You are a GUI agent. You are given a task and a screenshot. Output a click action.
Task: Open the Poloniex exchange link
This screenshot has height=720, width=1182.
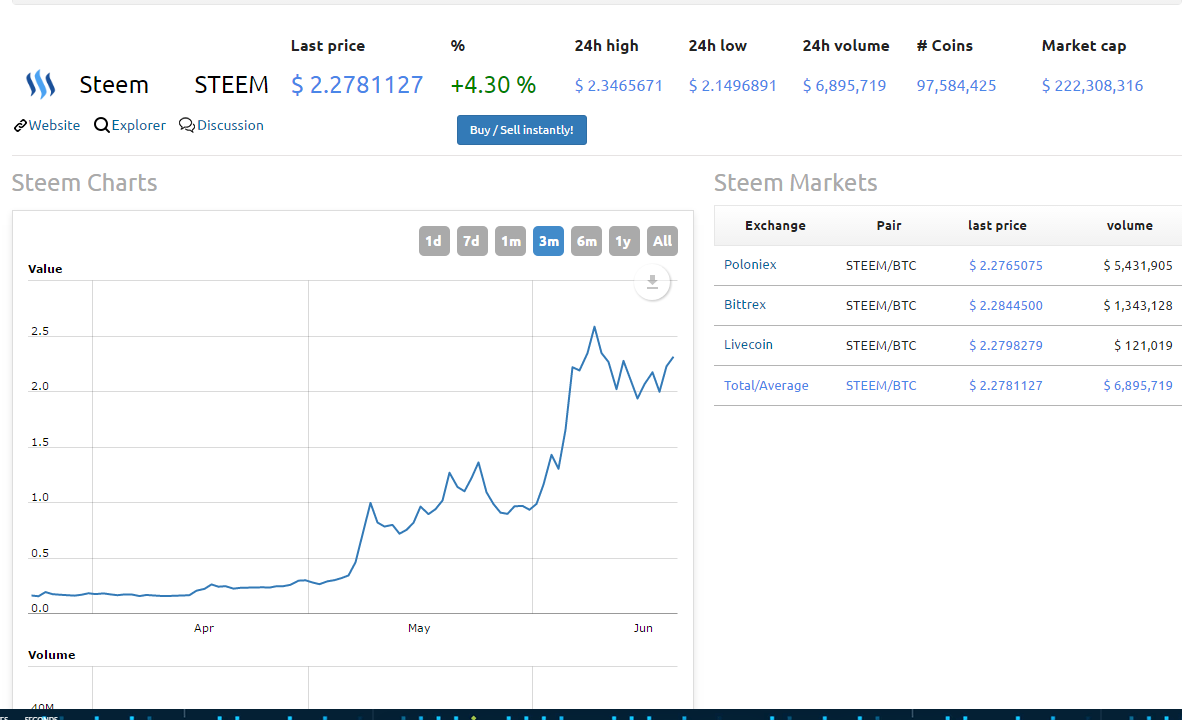tap(750, 265)
